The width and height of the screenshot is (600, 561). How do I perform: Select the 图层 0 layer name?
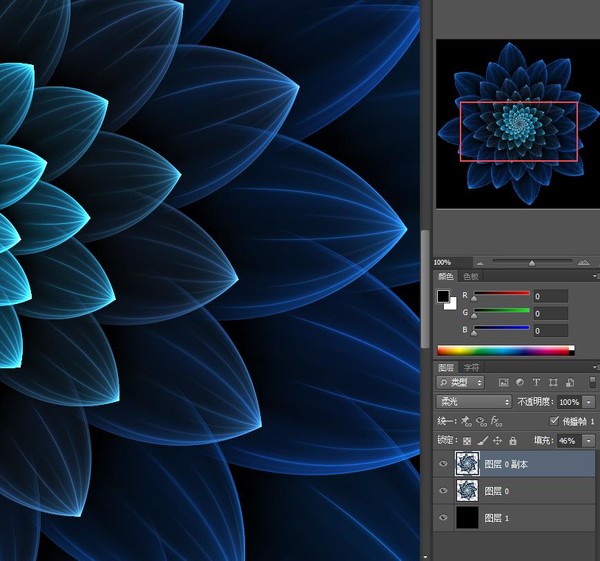[x=497, y=491]
